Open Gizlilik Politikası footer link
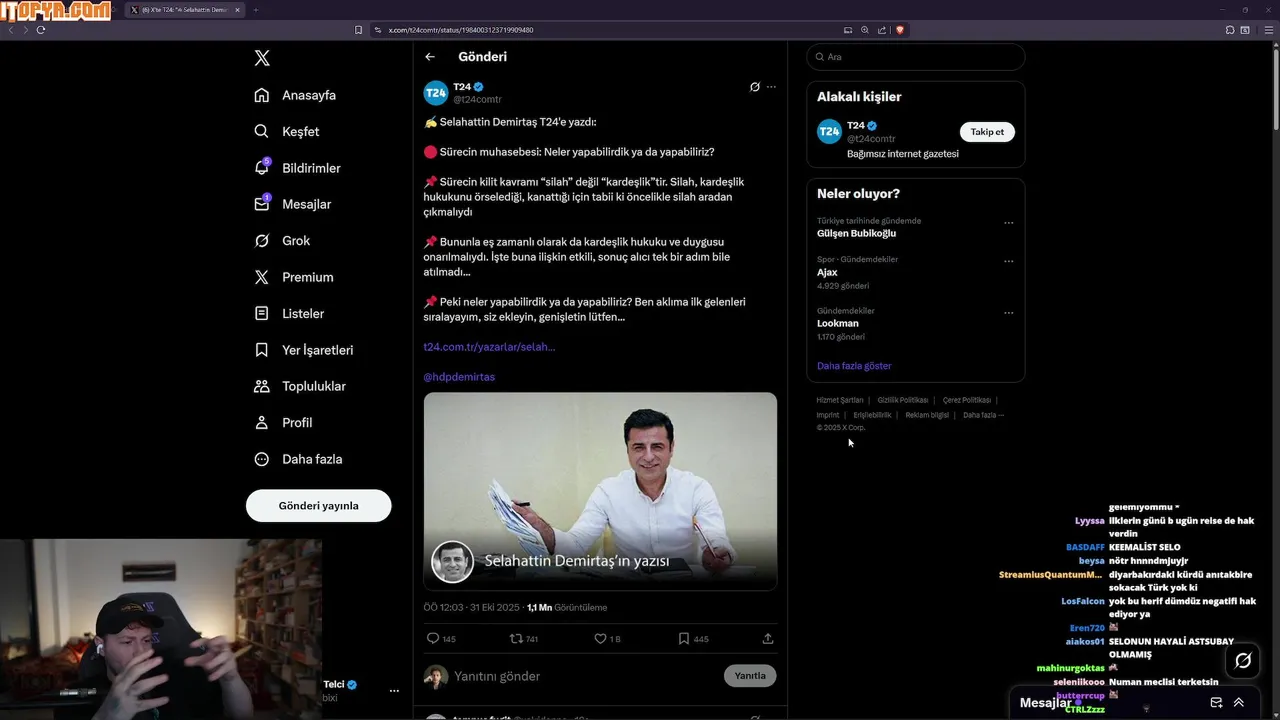 (903, 400)
